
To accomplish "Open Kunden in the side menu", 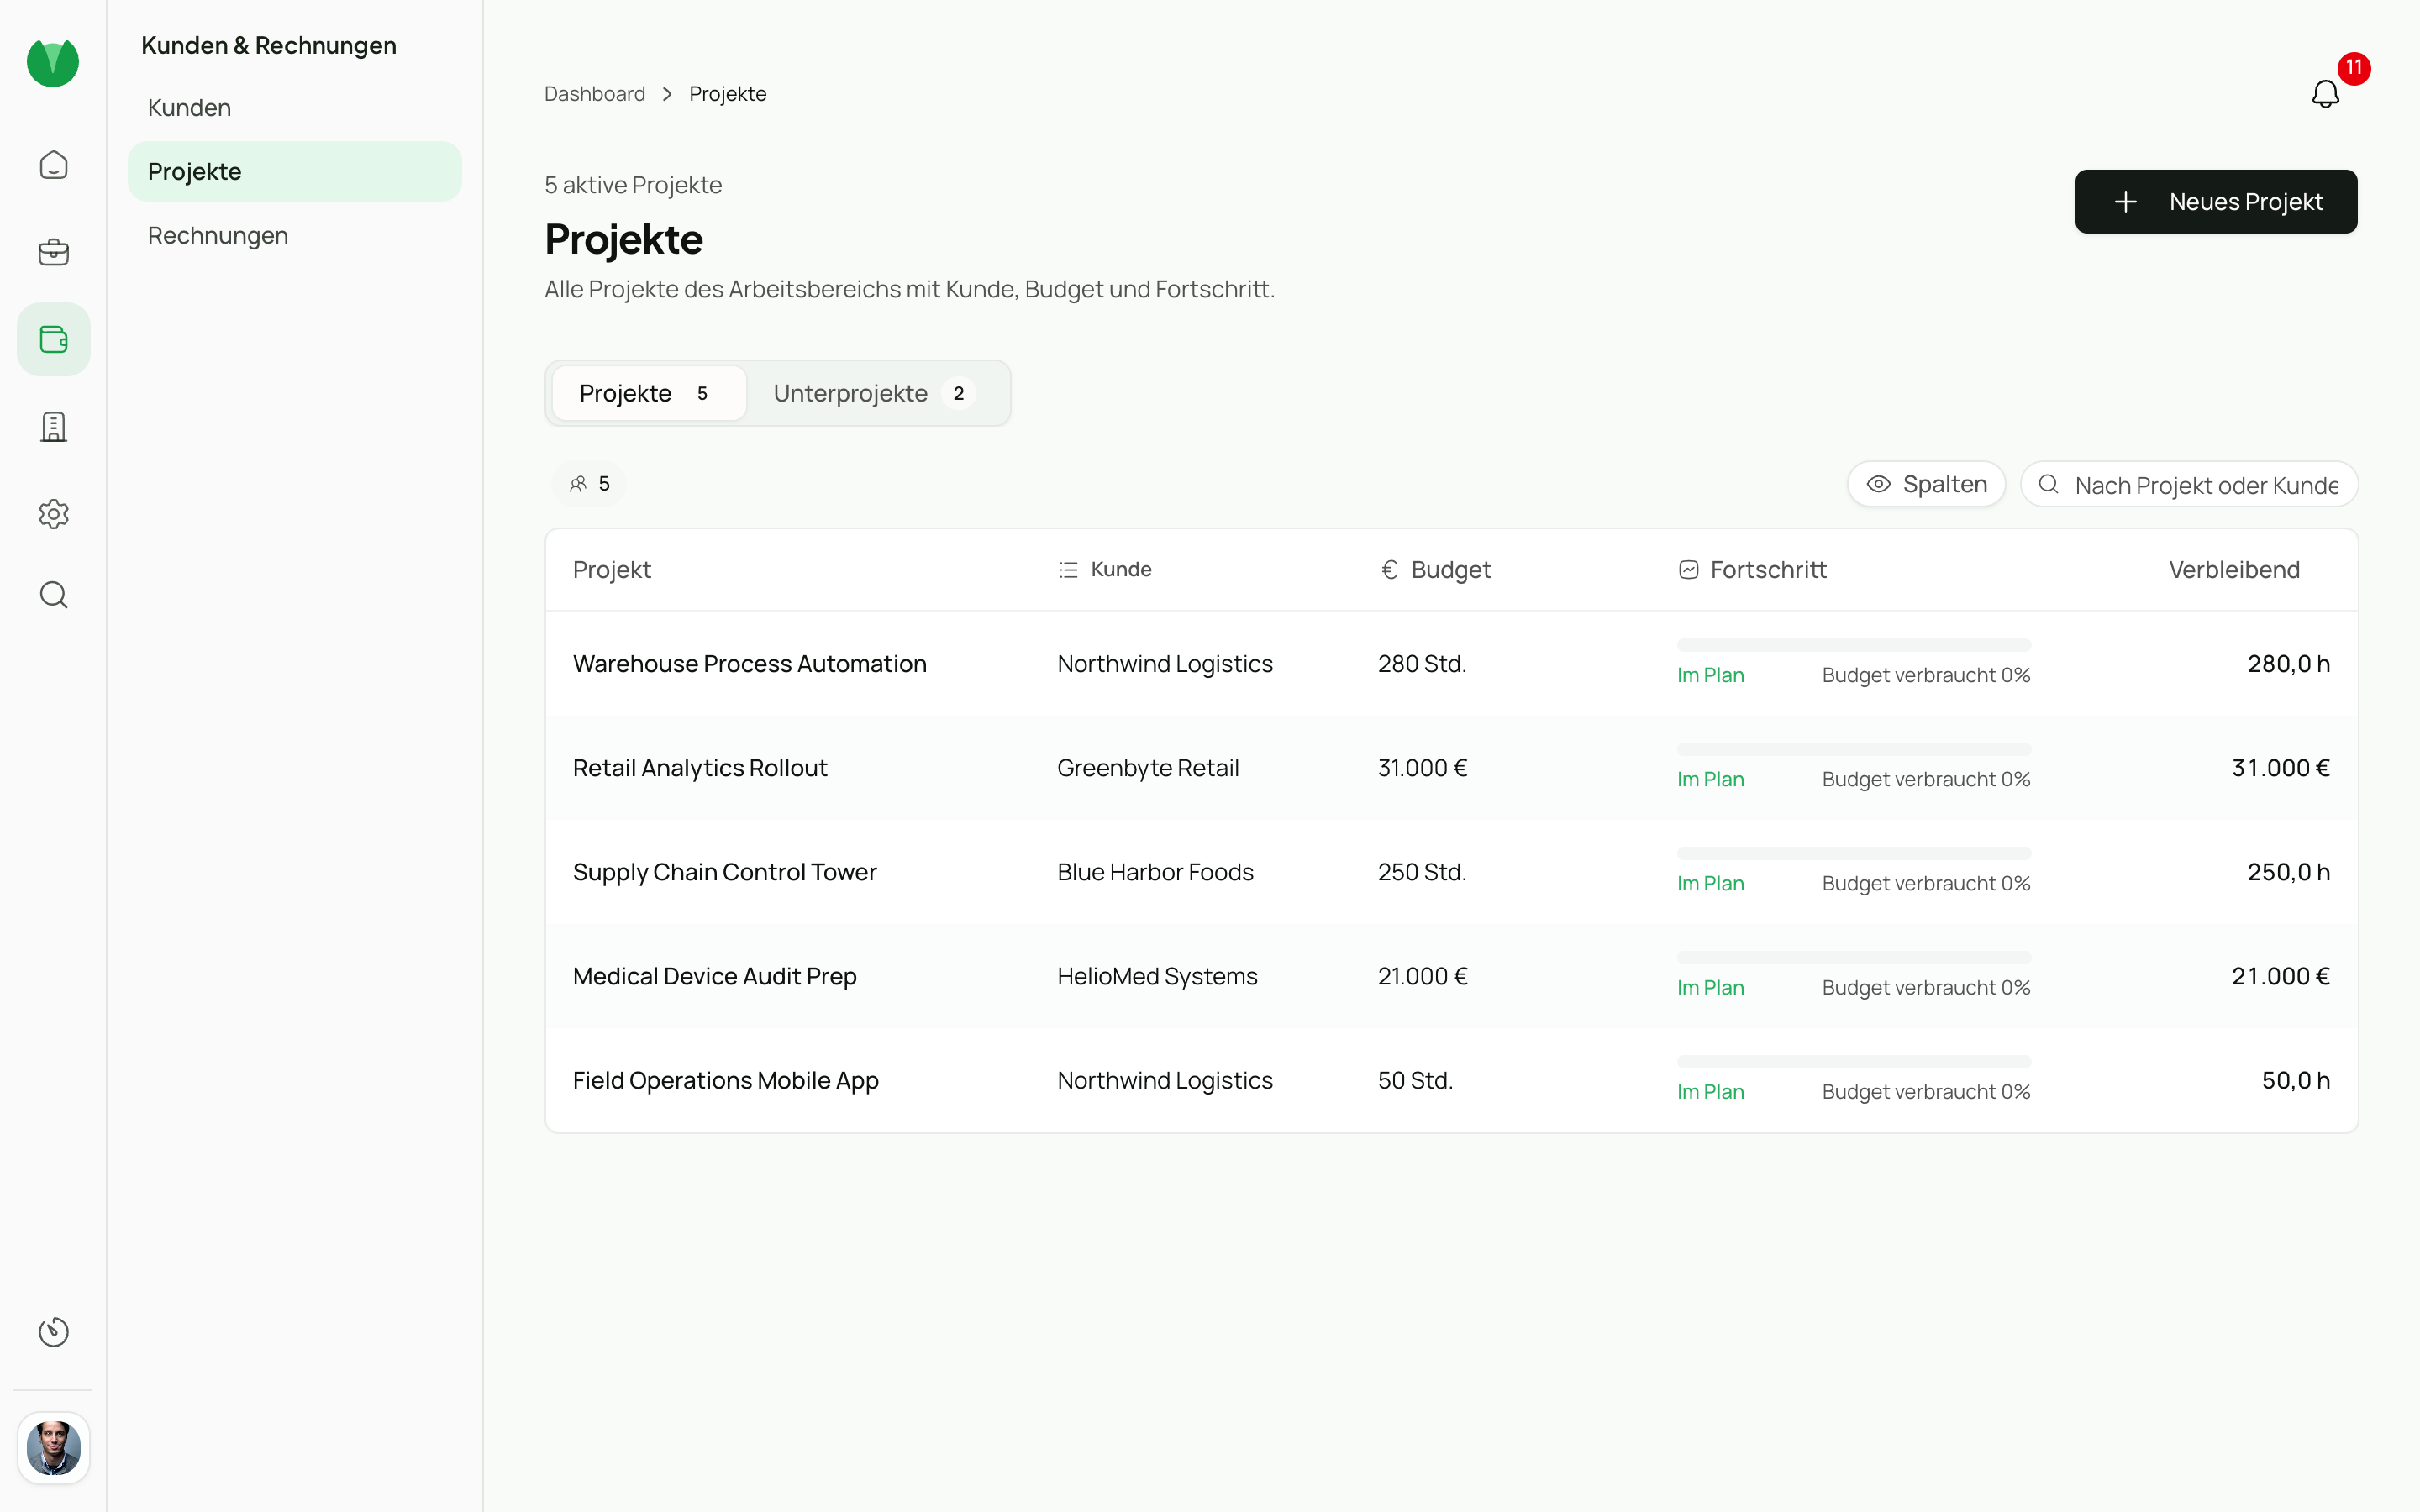I will (x=294, y=108).
